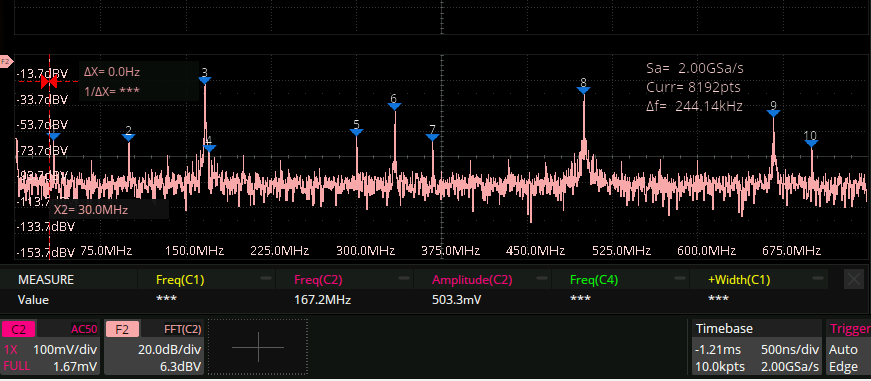Click the X2= 30.0MHz cursor label
Viewport: 871px width, 381px height.
(x=91, y=210)
